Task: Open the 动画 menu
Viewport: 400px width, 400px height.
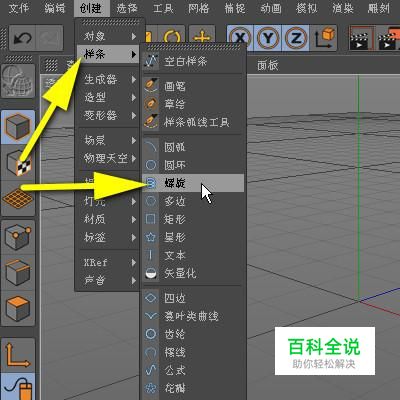Action: pyautogui.click(x=271, y=8)
